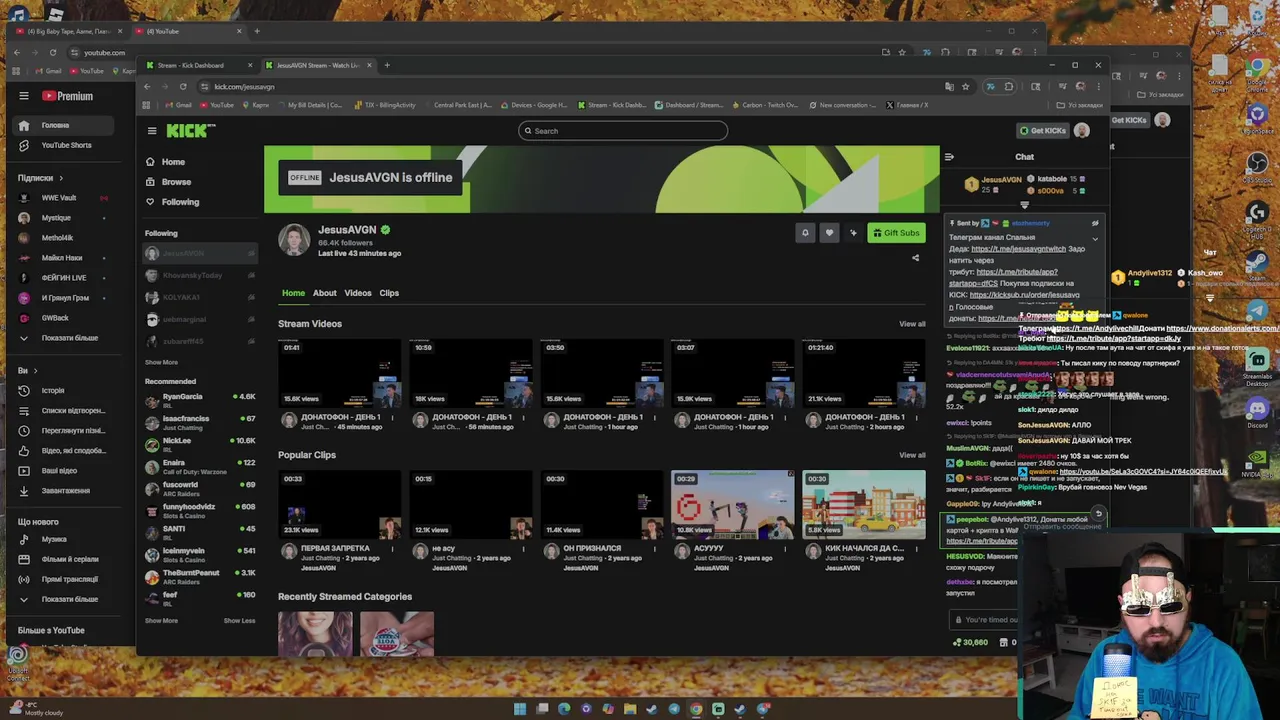Open RyanGarcia recommended channel
This screenshot has width=1280, height=720.
200,401
